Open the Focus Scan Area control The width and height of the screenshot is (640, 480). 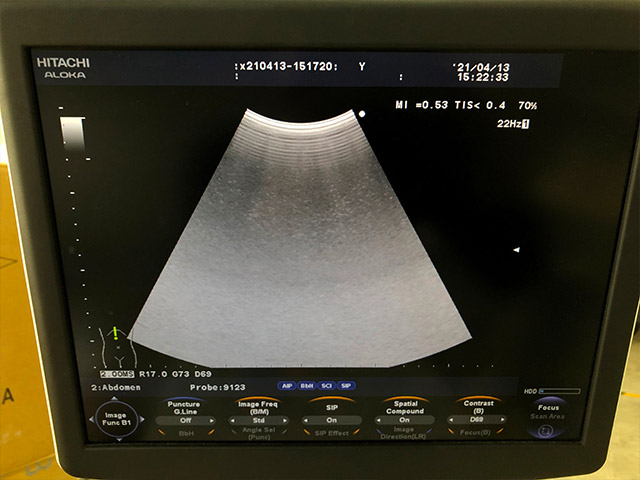pos(546,417)
